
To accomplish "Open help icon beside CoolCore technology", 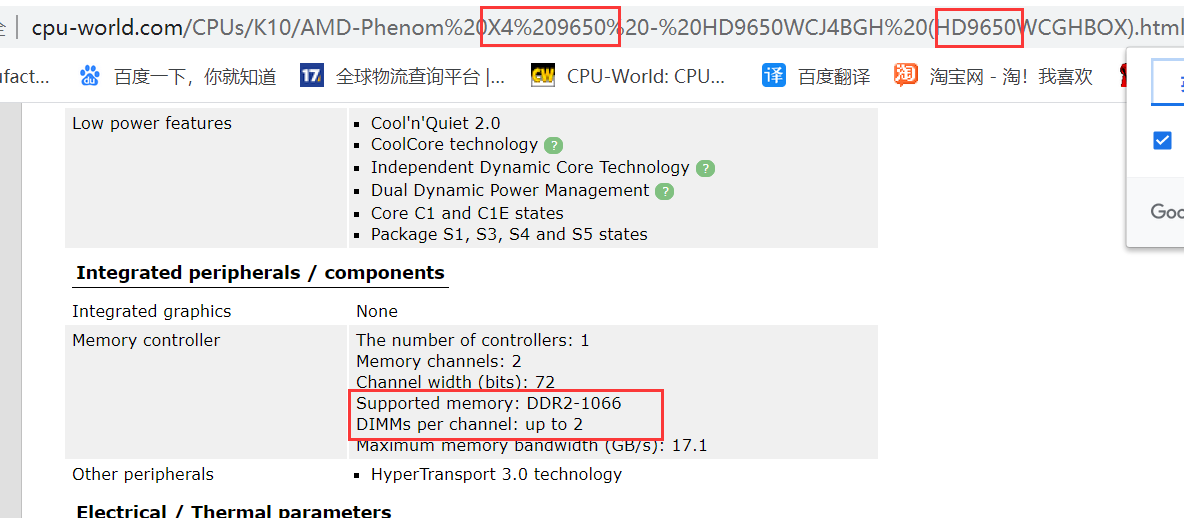I will click(553, 146).
